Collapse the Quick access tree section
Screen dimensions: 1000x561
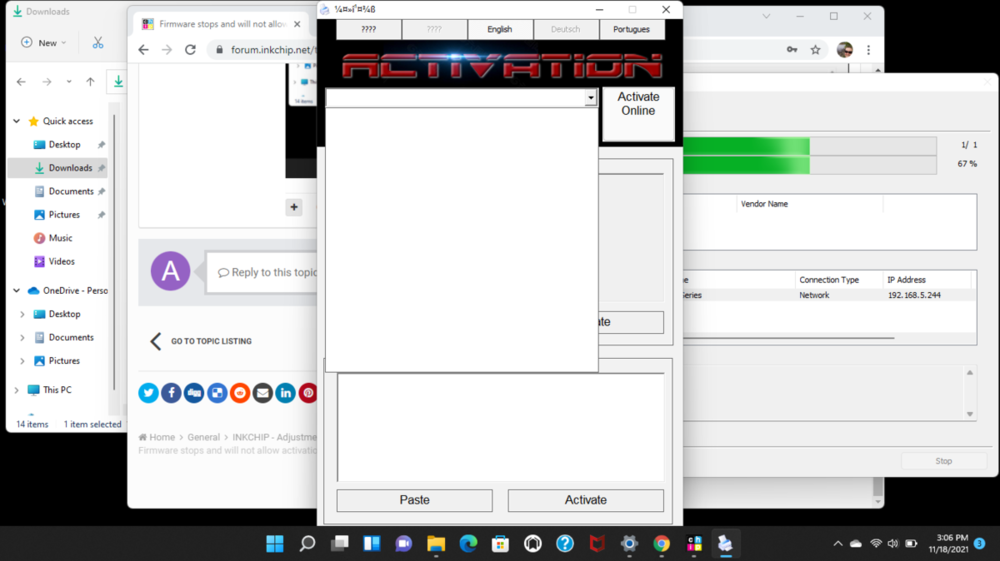point(17,121)
